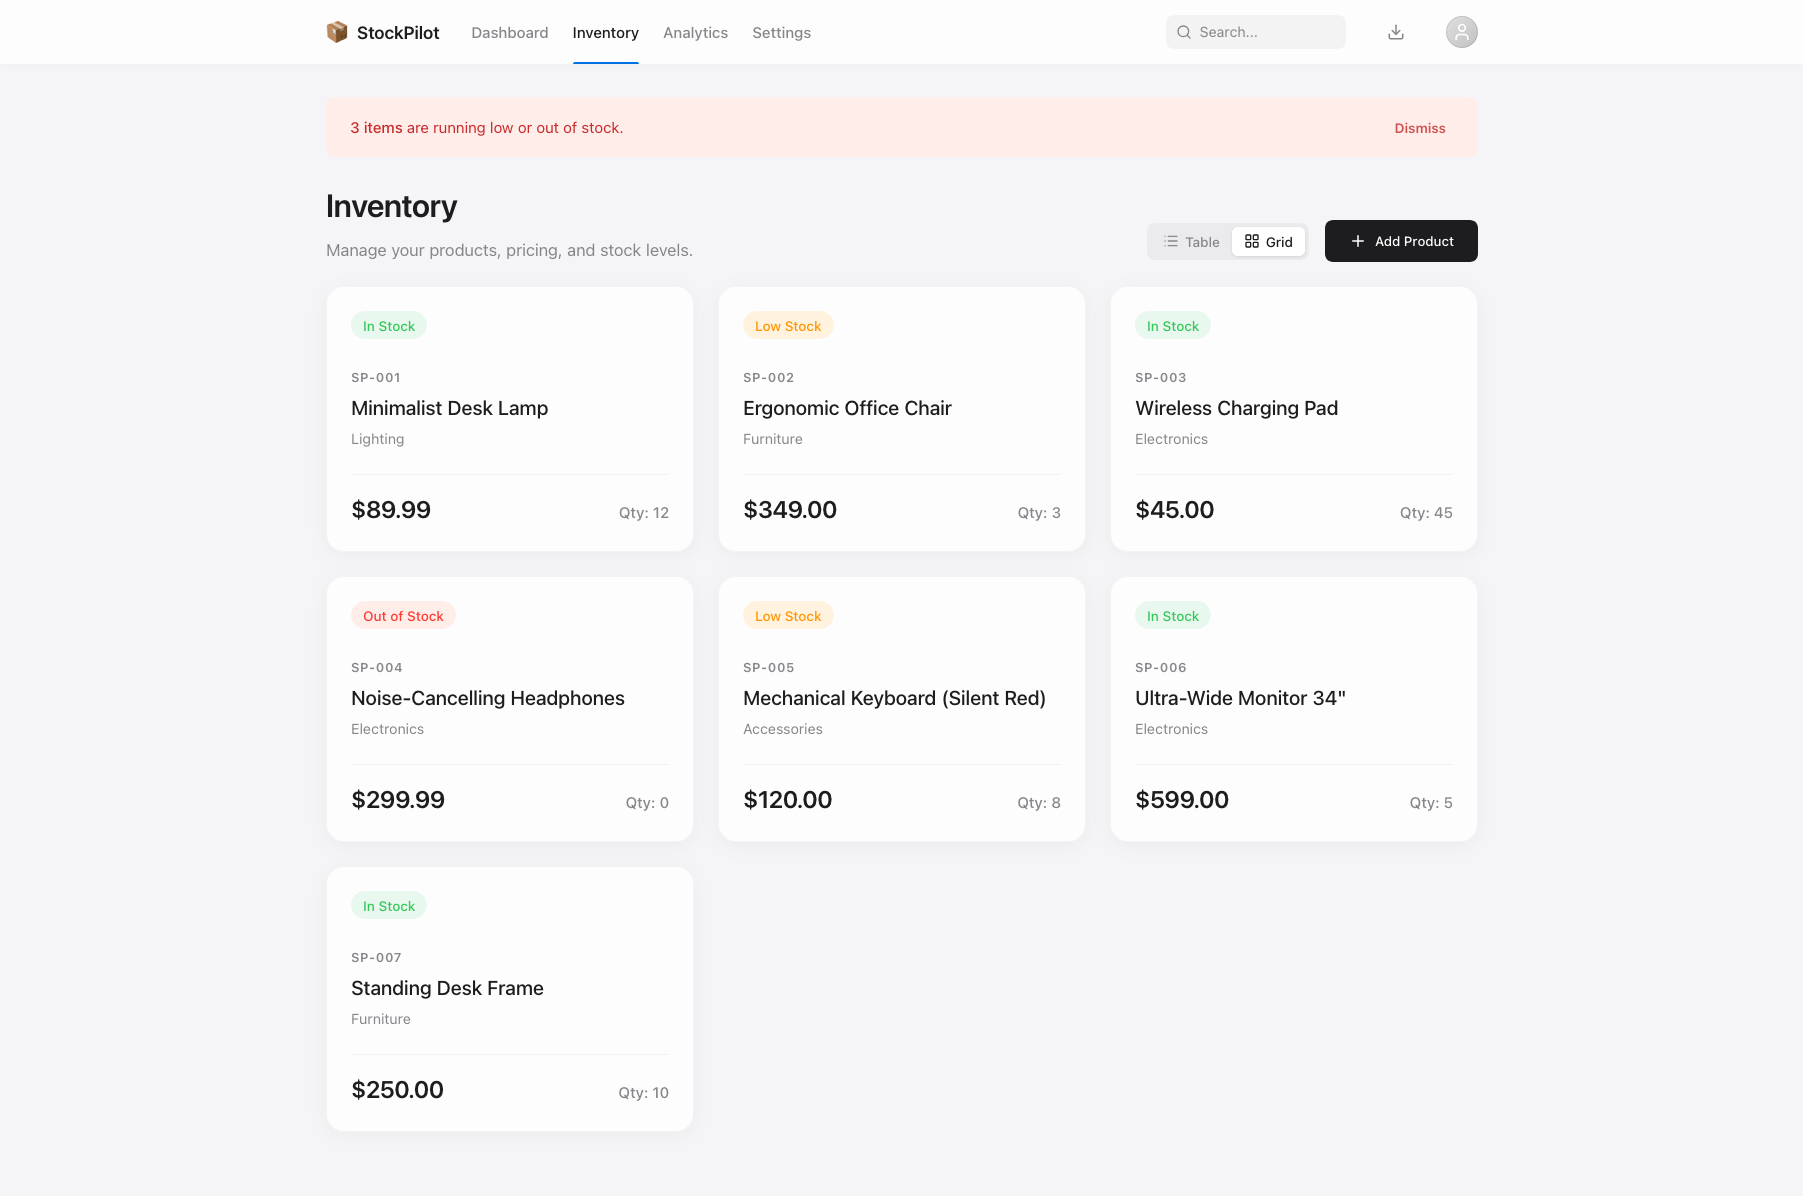Switch view to Table mode
Image resolution: width=1803 pixels, height=1196 pixels.
click(1190, 241)
